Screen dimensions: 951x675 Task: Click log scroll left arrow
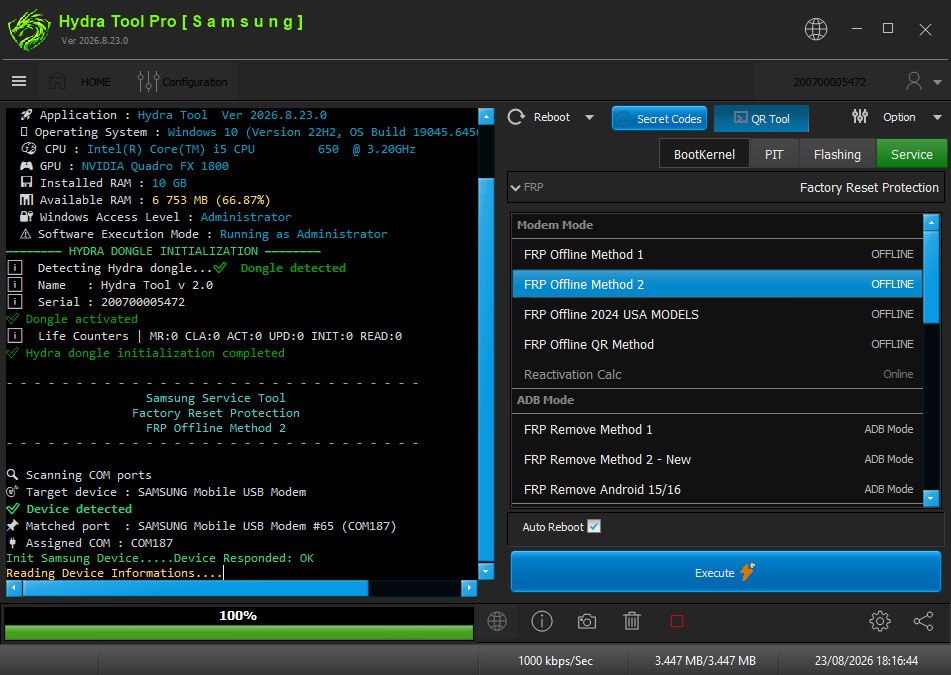(14, 588)
